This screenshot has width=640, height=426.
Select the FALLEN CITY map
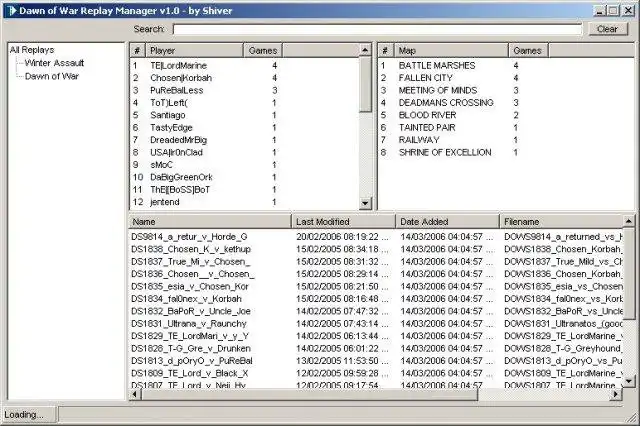(x=426, y=78)
